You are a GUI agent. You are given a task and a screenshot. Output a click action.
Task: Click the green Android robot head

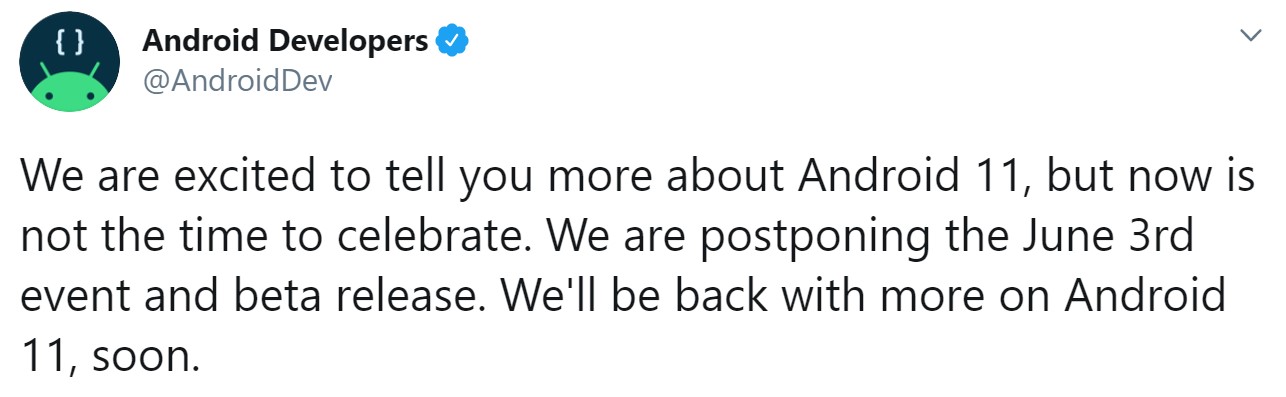(69, 92)
